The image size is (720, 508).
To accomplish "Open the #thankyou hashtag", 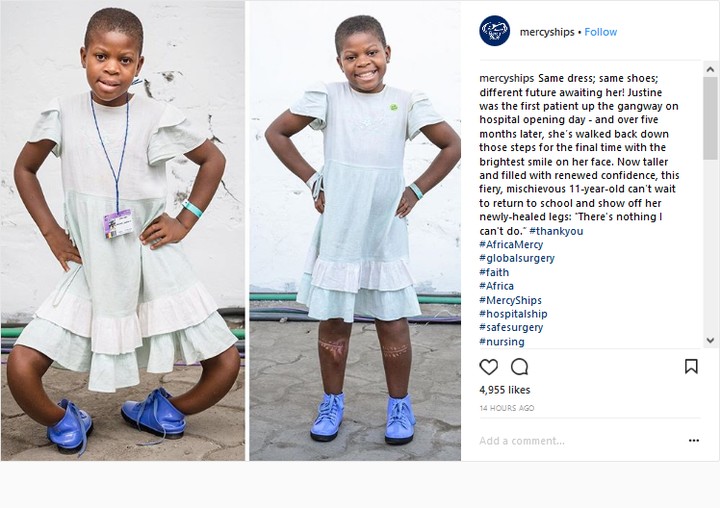I will pos(556,231).
